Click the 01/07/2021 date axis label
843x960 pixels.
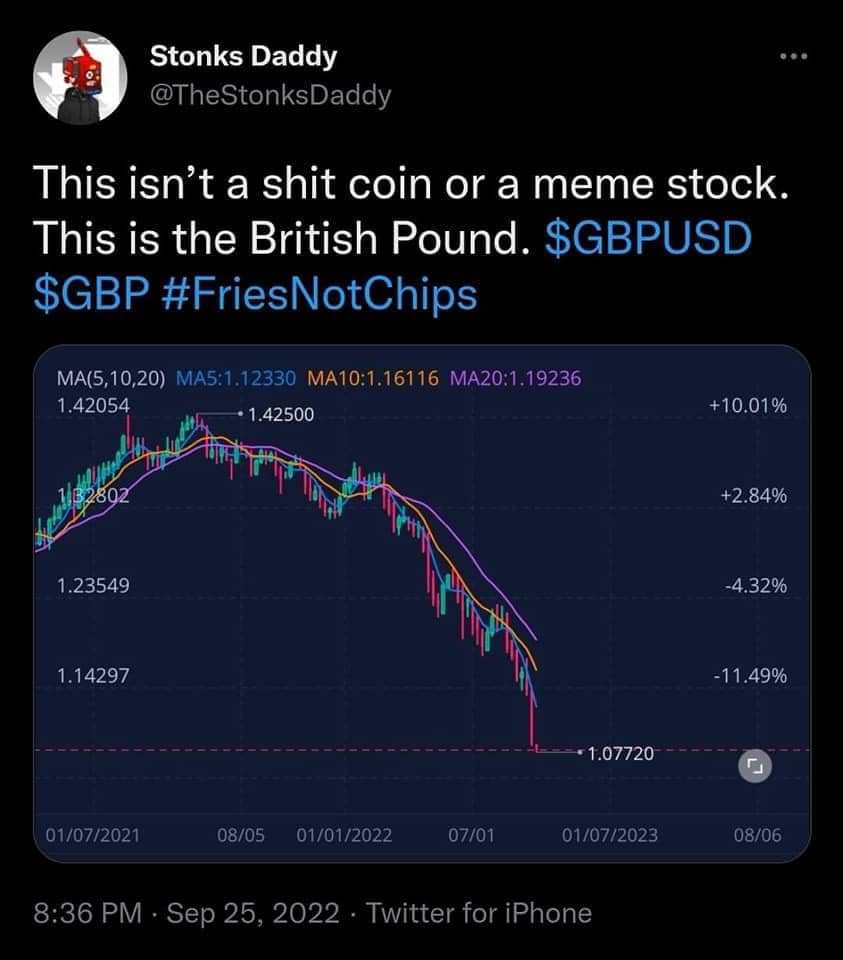click(86, 835)
